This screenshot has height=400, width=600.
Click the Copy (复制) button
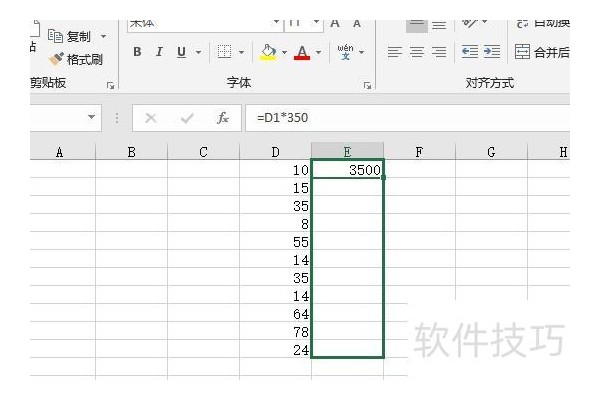pyautogui.click(x=70, y=36)
